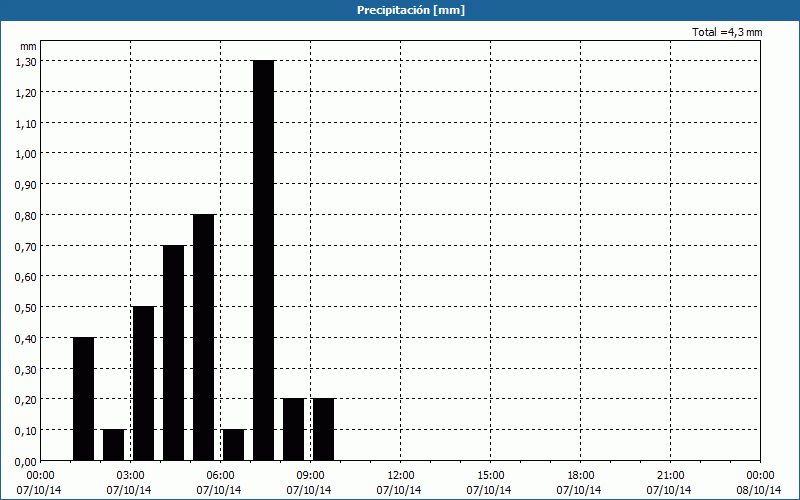Click the 03:00 time axis label
The image size is (800, 500).
(x=131, y=476)
